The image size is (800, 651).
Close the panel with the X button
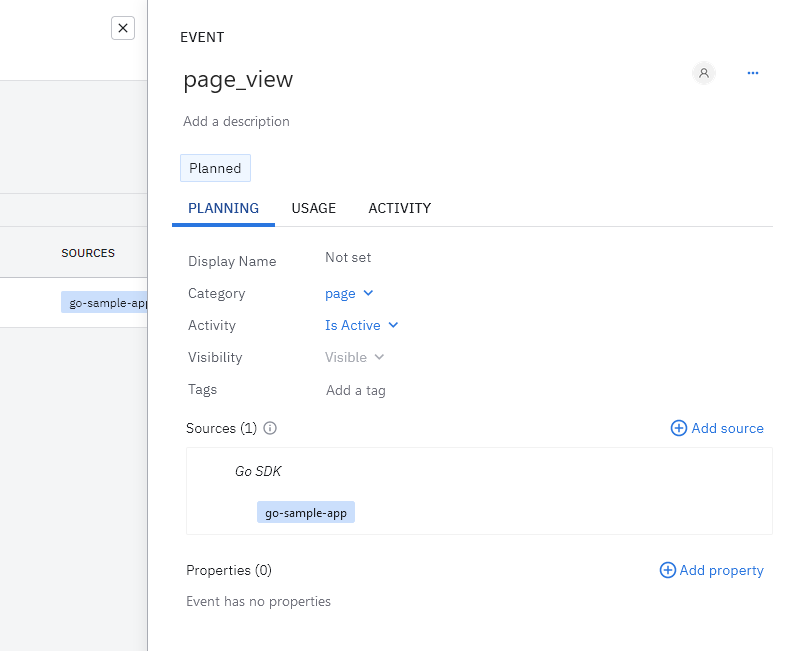coord(122,27)
